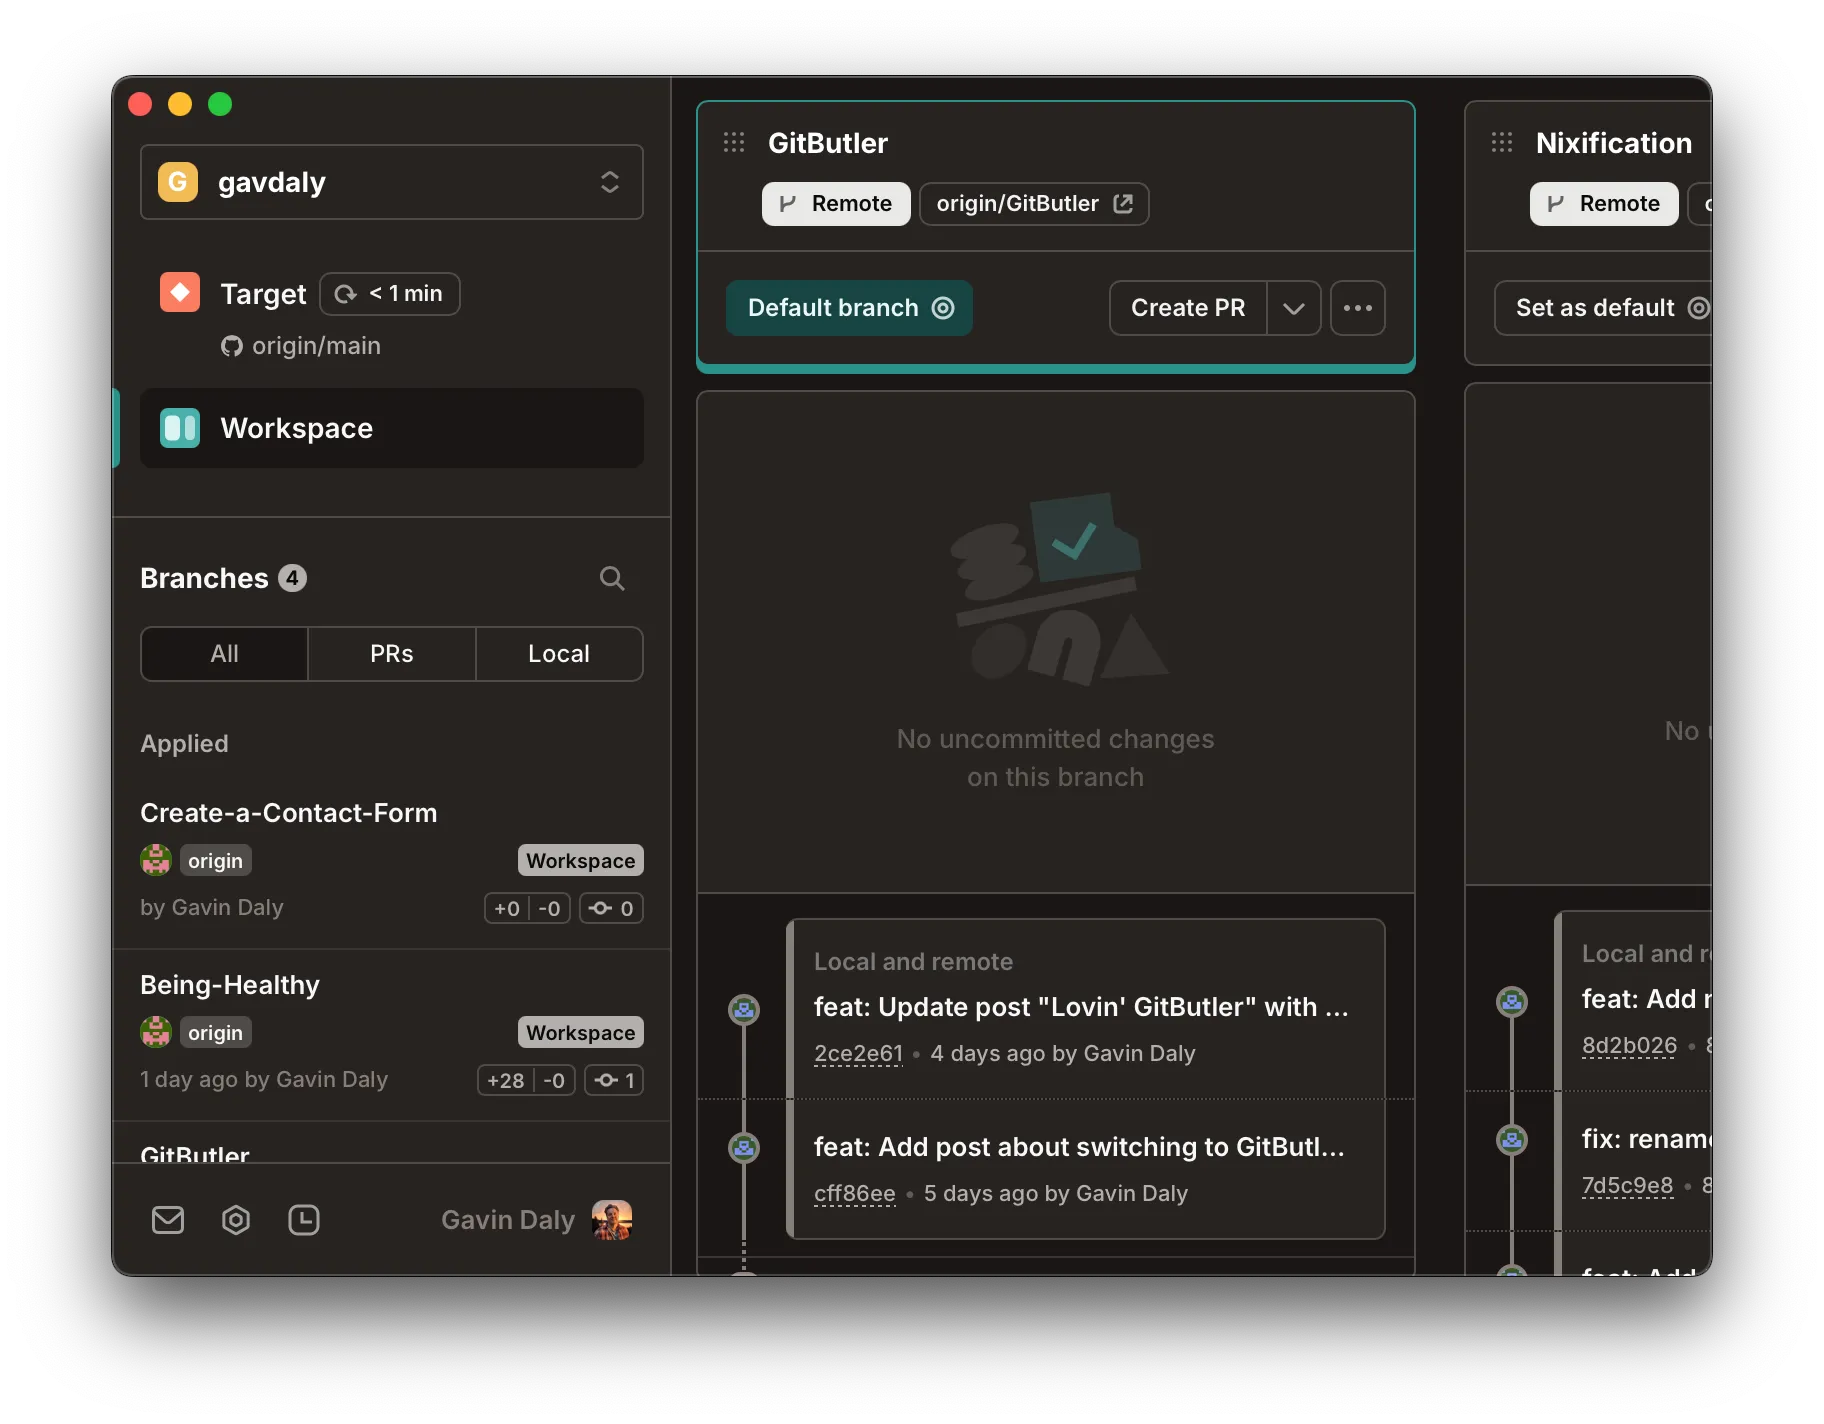Screen dimensions: 1824x1424
Task: Click the Nixification lane drag handle
Action: [1502, 143]
